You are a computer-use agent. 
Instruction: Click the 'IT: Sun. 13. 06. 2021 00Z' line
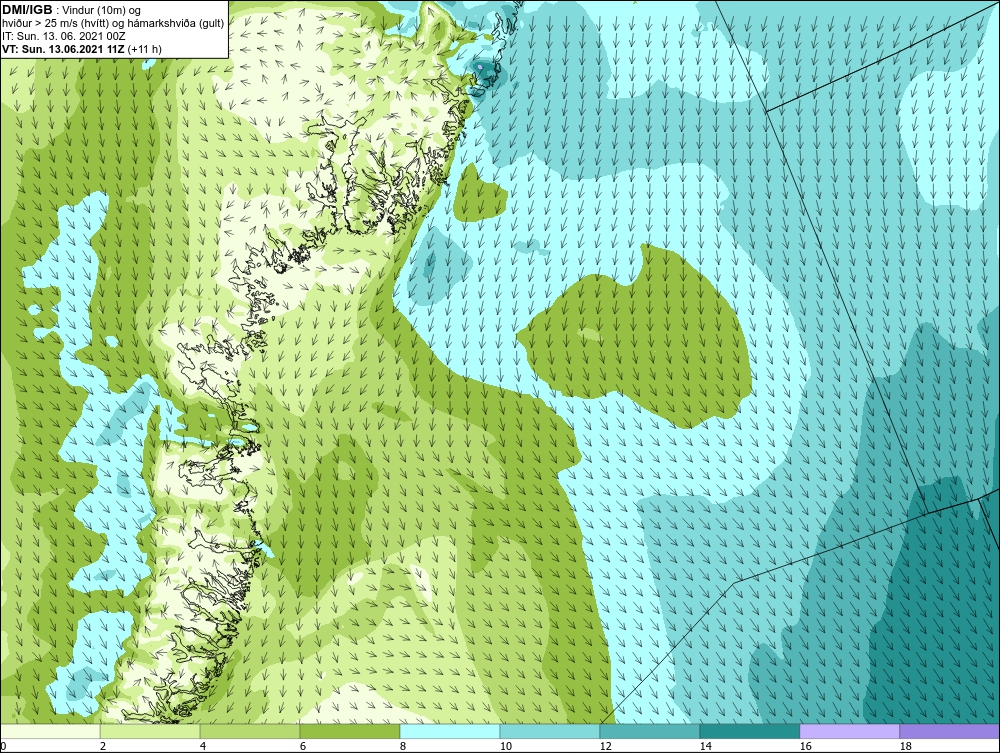click(x=63, y=36)
